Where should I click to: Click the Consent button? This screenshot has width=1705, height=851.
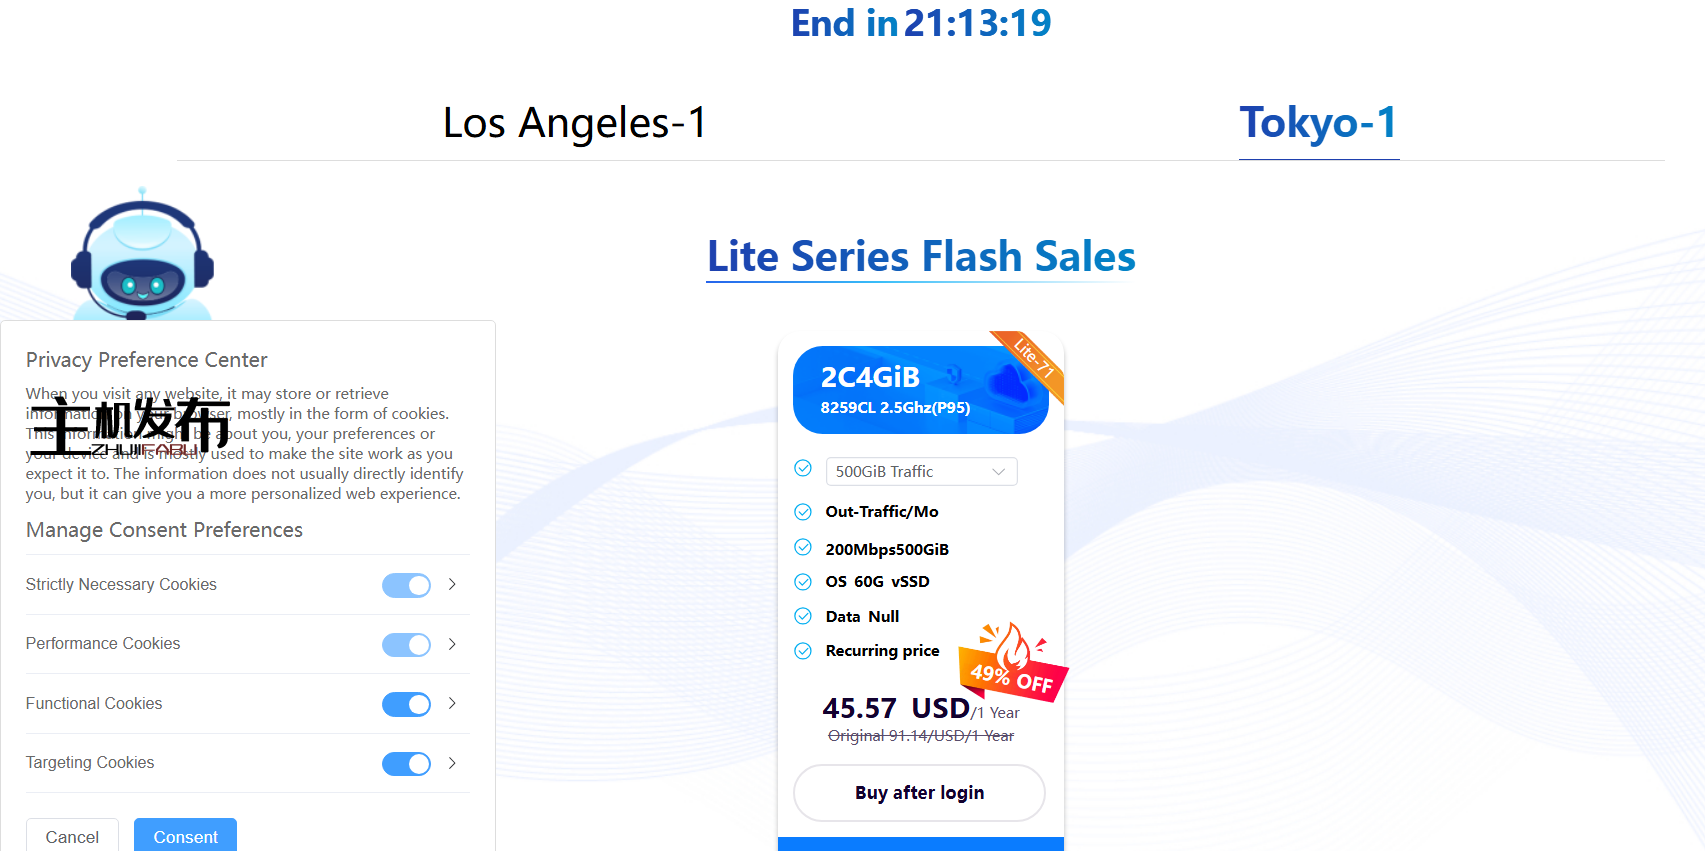(x=185, y=836)
